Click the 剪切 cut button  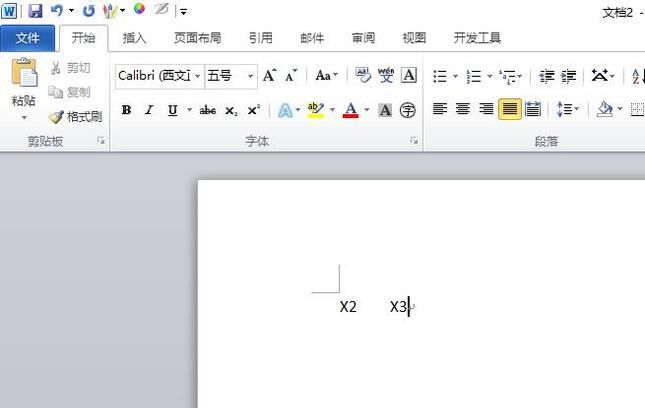pos(70,68)
